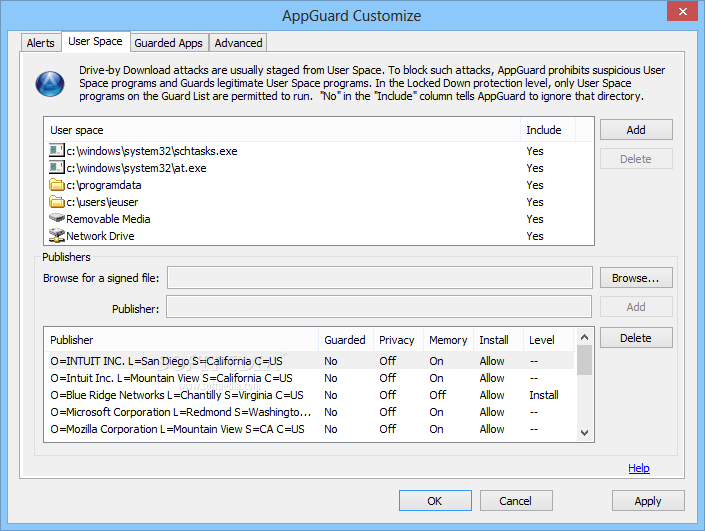705x531 pixels.
Task: Click the Publisher text field
Action: click(x=379, y=307)
